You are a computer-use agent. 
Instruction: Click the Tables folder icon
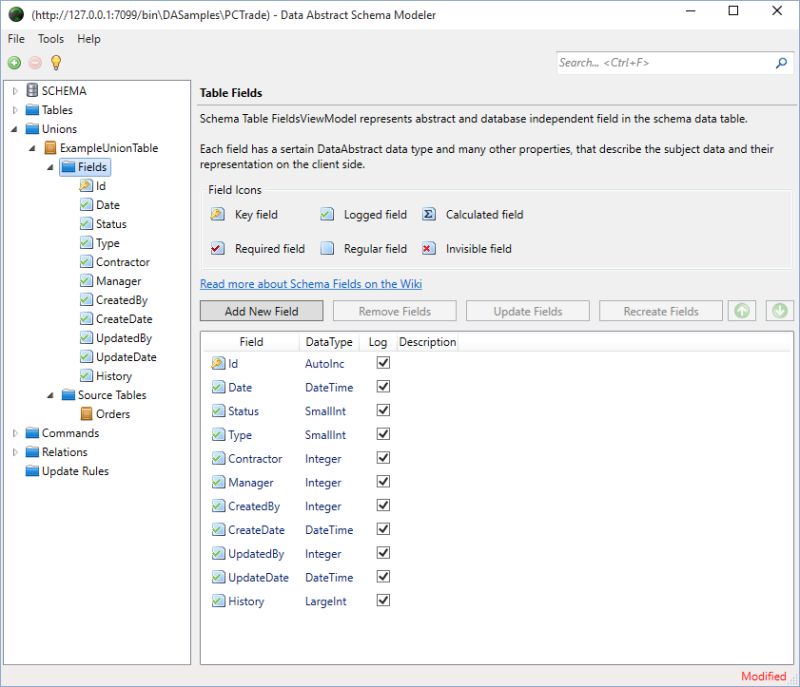tap(32, 110)
